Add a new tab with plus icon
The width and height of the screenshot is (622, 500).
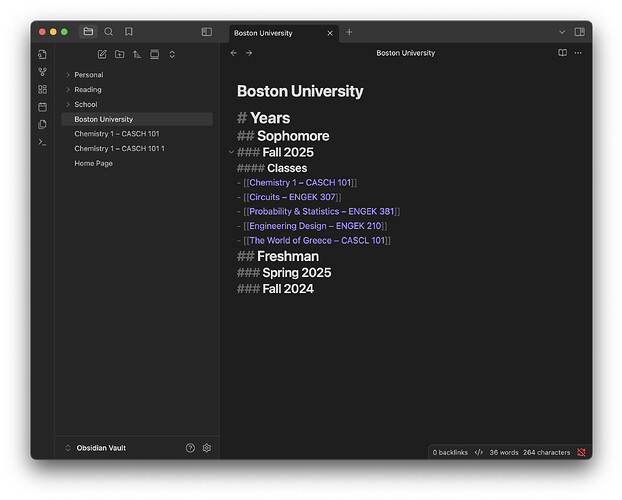[x=349, y=32]
